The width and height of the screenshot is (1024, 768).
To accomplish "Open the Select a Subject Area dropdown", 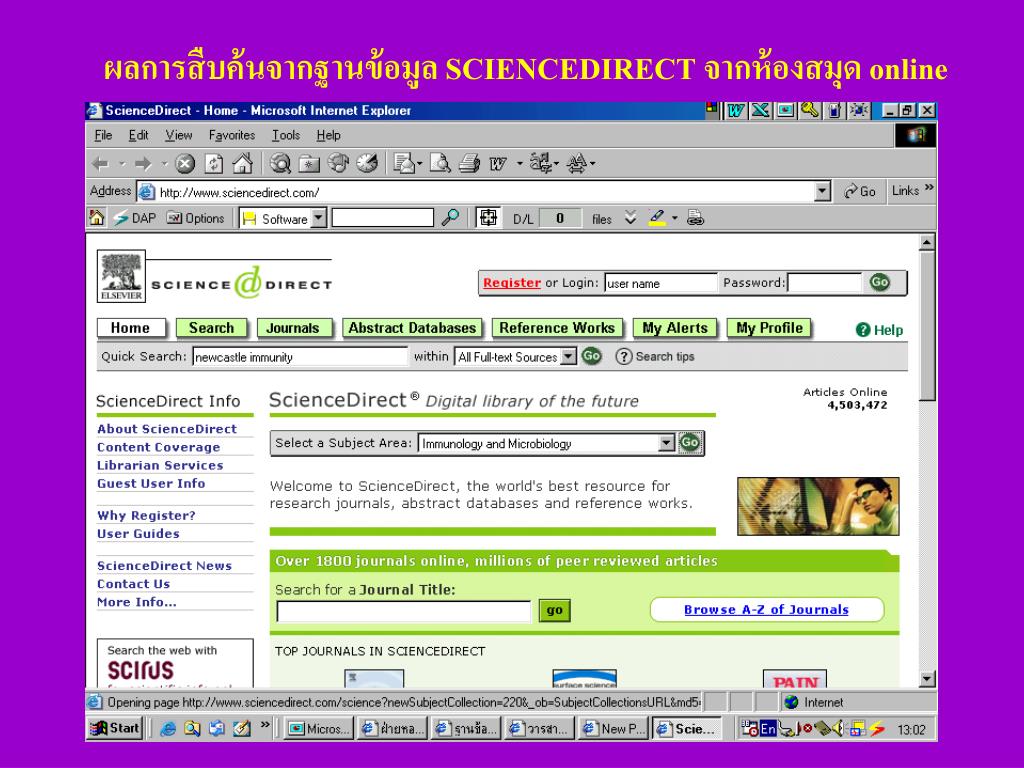I will coord(666,443).
